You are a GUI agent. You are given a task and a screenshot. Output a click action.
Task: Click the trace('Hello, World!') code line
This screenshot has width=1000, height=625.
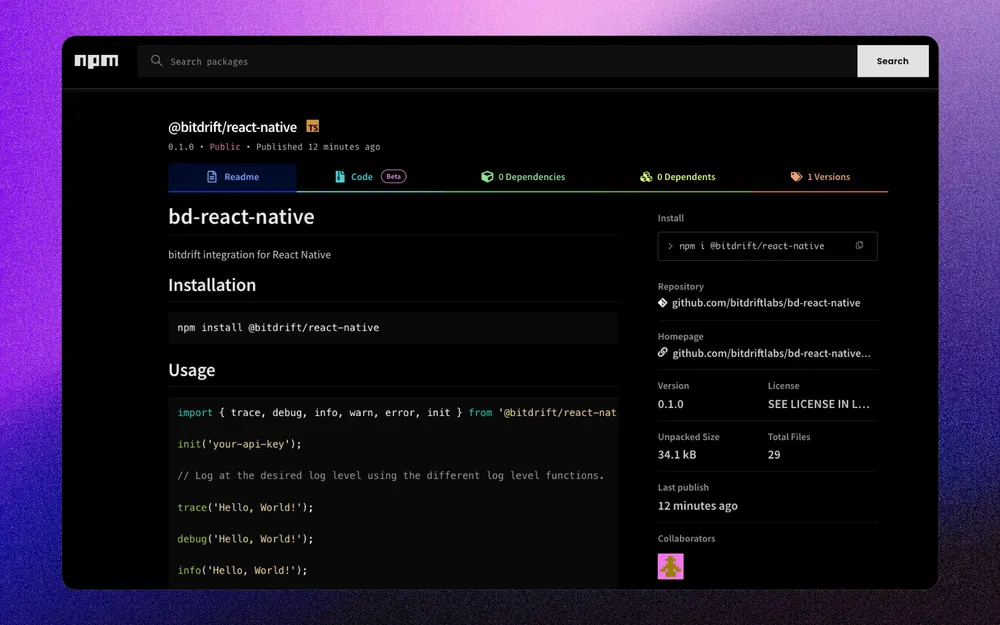[x=246, y=508]
